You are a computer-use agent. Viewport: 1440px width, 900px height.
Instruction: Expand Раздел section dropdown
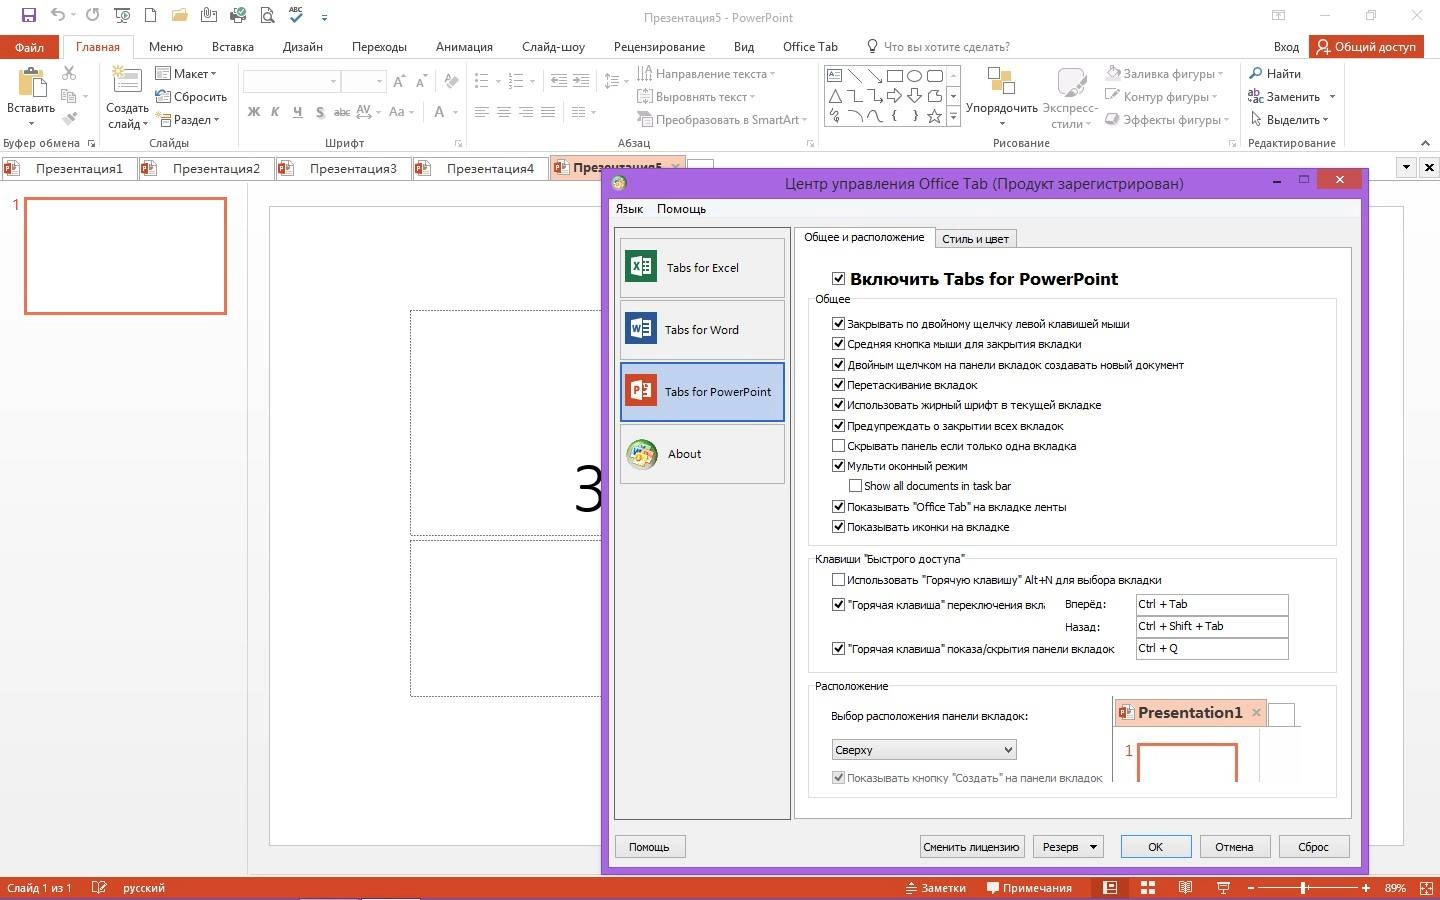(188, 119)
